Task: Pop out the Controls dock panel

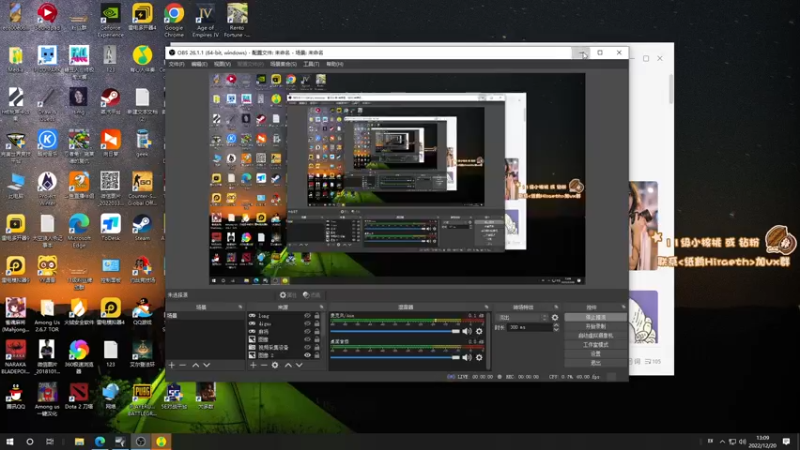Action: (623, 307)
